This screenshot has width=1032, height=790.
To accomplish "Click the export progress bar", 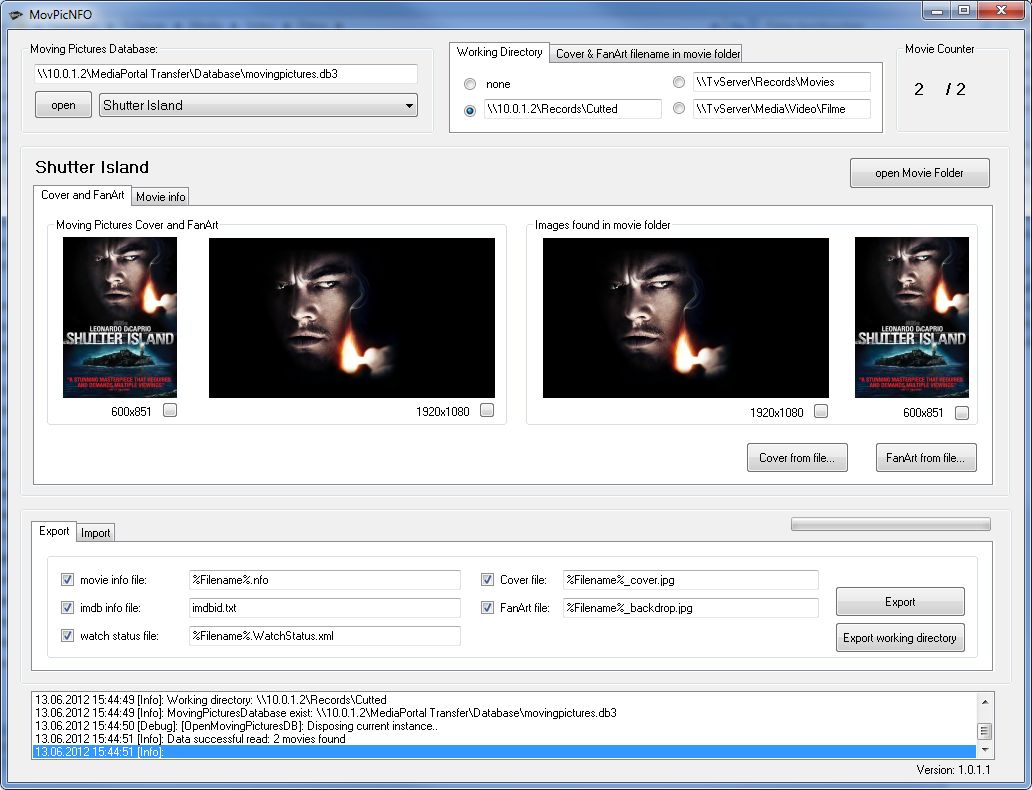I will [890, 524].
